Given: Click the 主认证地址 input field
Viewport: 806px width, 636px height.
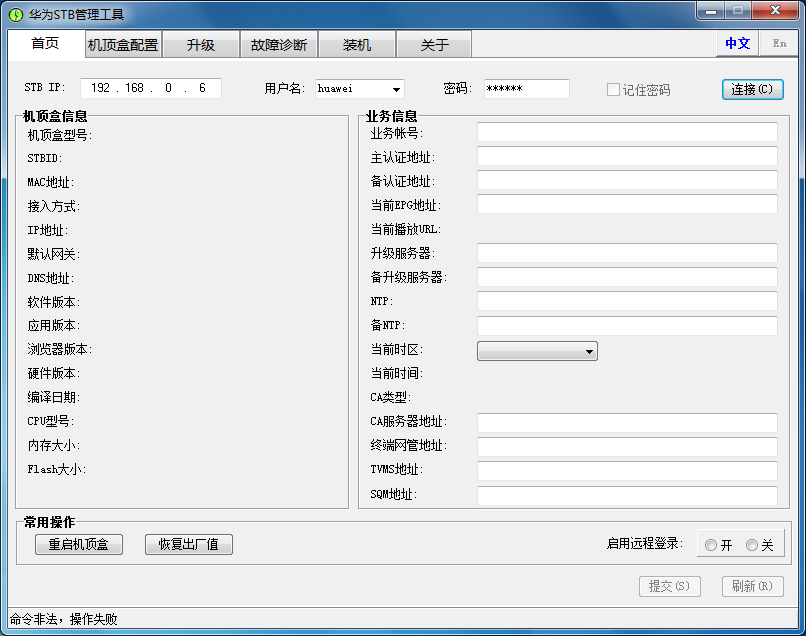Looking at the screenshot, I should point(627,156).
